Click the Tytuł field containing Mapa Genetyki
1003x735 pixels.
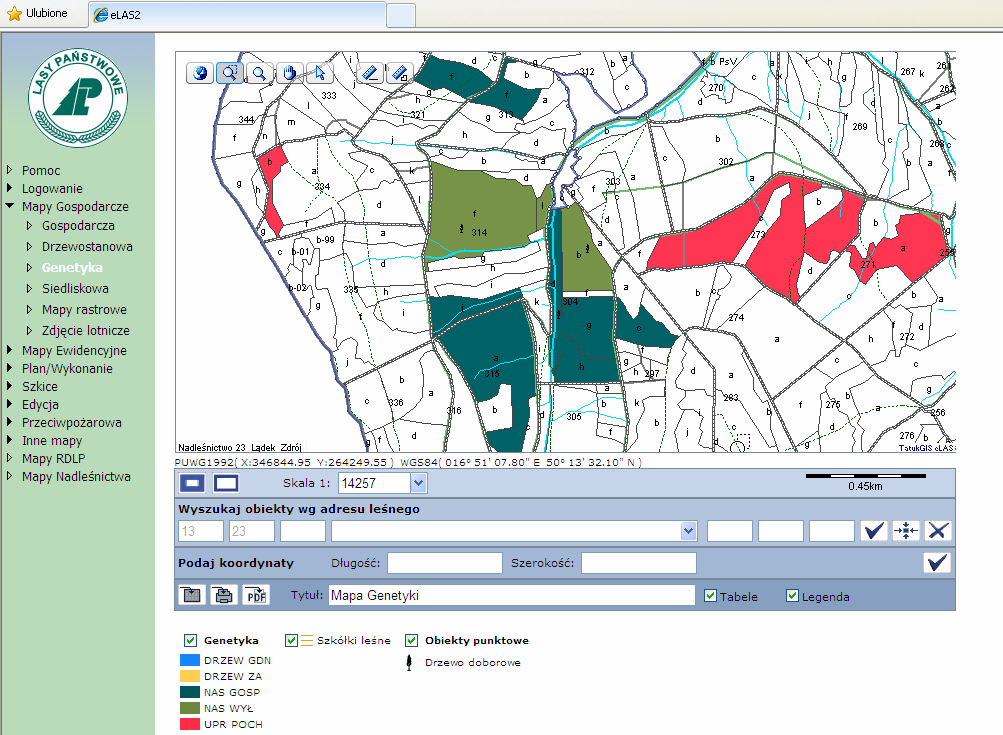point(512,595)
